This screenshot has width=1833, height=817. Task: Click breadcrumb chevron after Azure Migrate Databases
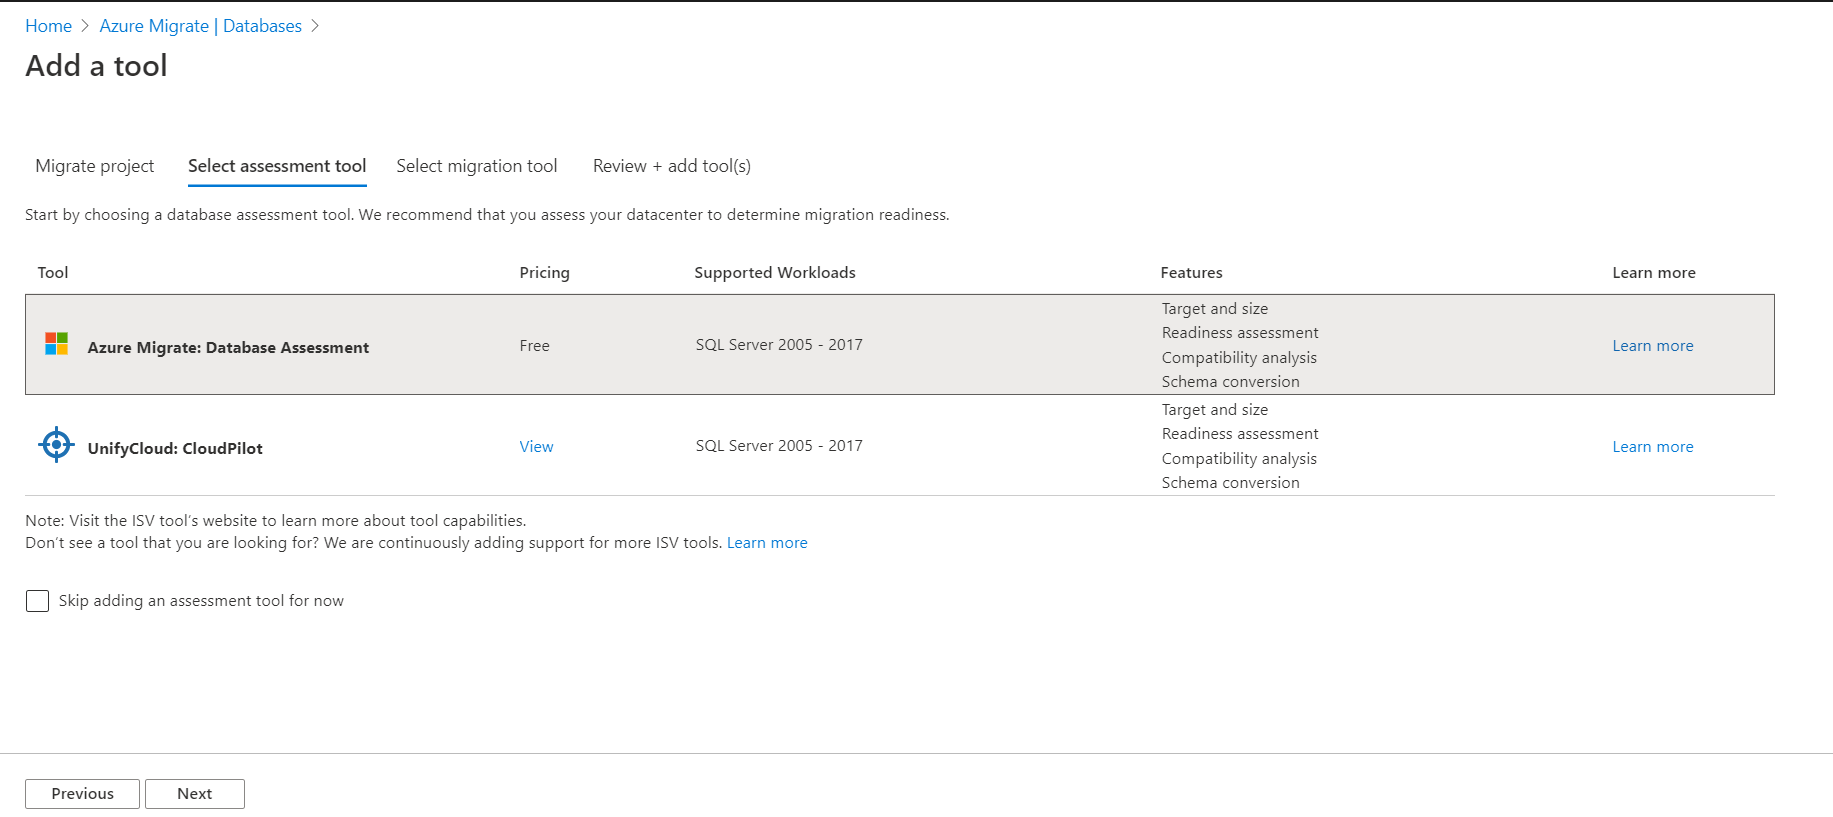[315, 26]
